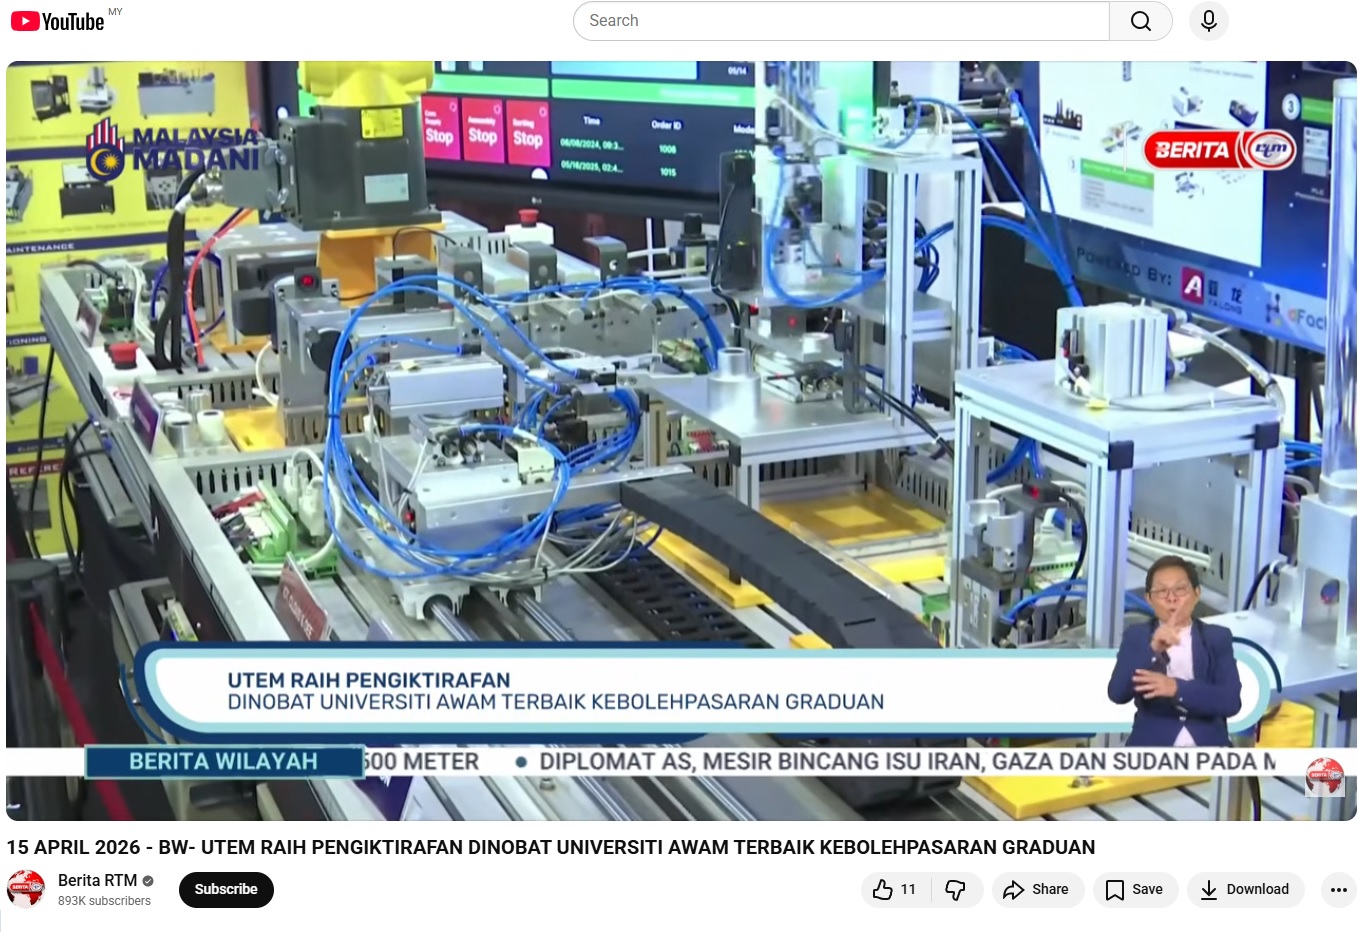Click the MY country code beside the logo
The image size is (1359, 932).
point(115,12)
